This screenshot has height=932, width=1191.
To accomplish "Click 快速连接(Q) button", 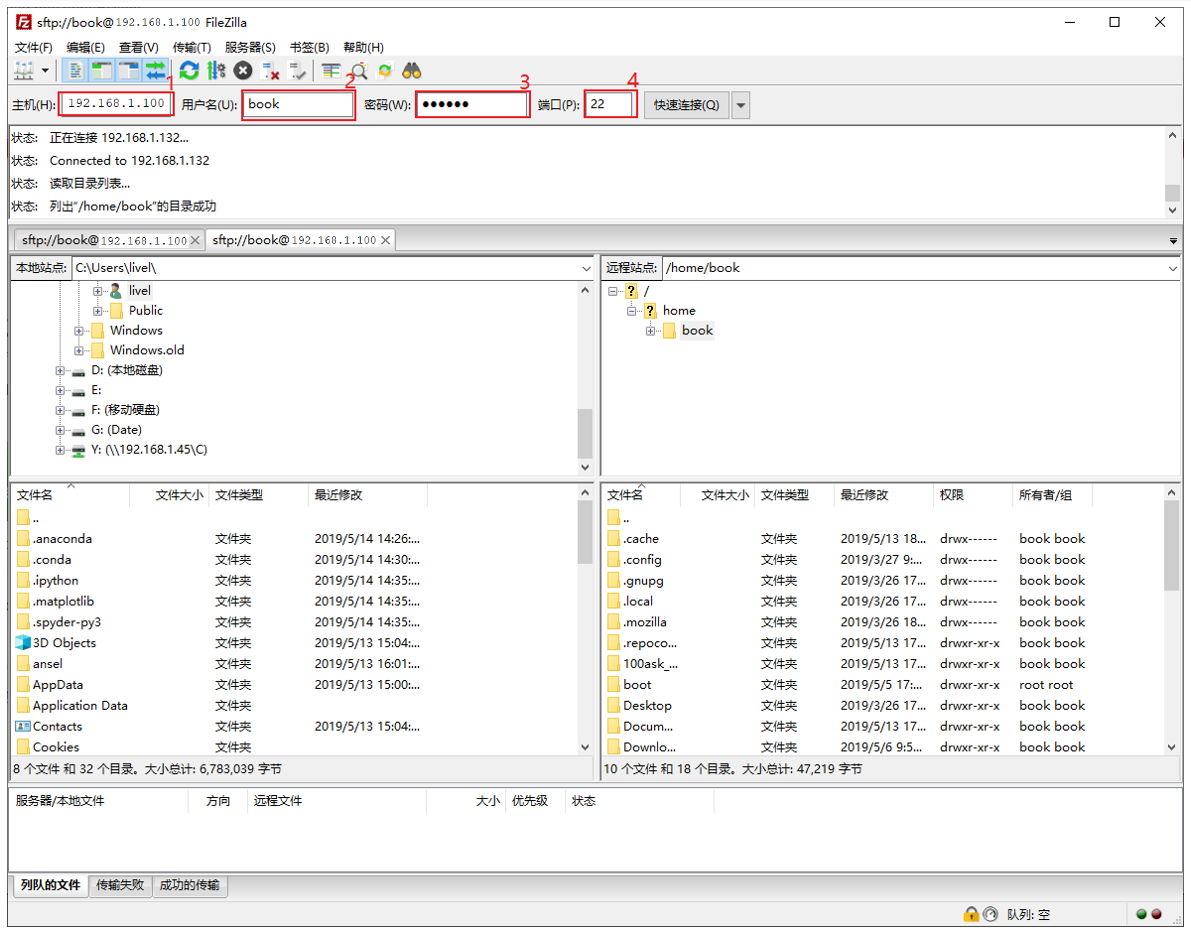I will point(687,105).
